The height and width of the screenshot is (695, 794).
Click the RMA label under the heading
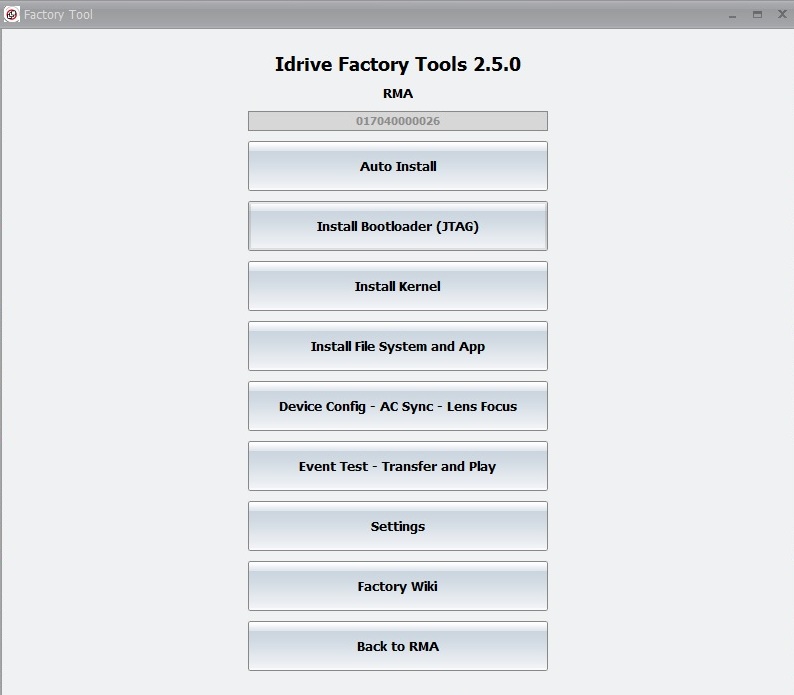click(x=398, y=94)
